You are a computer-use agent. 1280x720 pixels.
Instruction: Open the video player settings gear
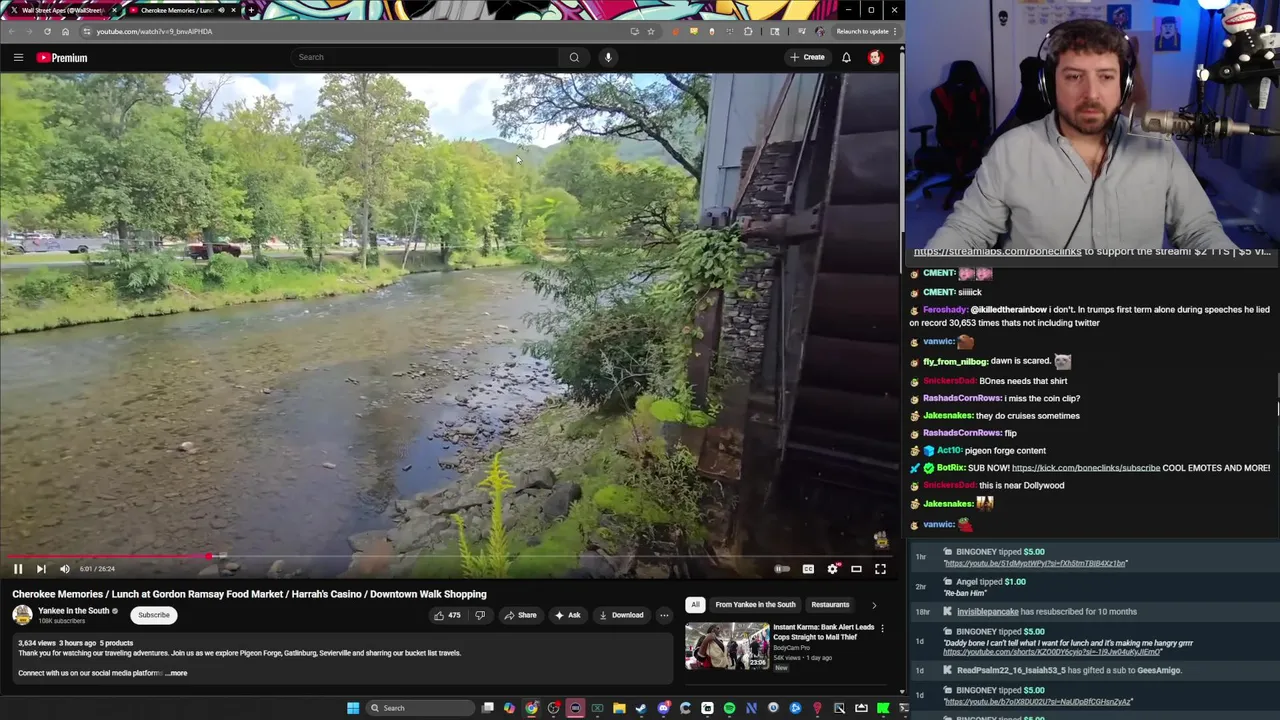pos(832,569)
